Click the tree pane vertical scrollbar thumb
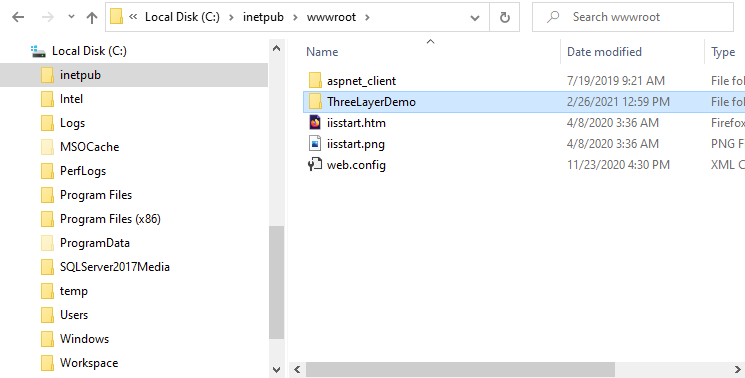 coord(277,282)
